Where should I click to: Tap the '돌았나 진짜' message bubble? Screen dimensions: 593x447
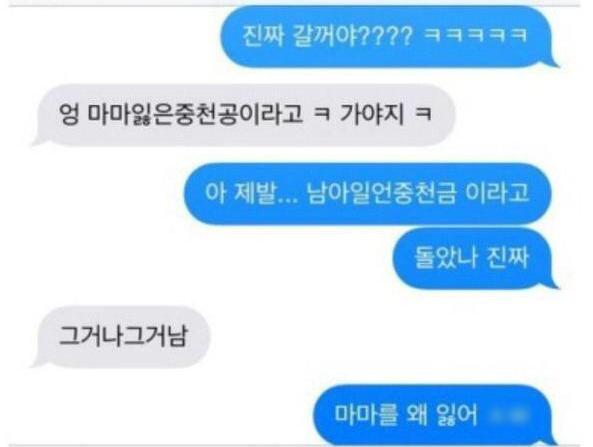coord(475,258)
